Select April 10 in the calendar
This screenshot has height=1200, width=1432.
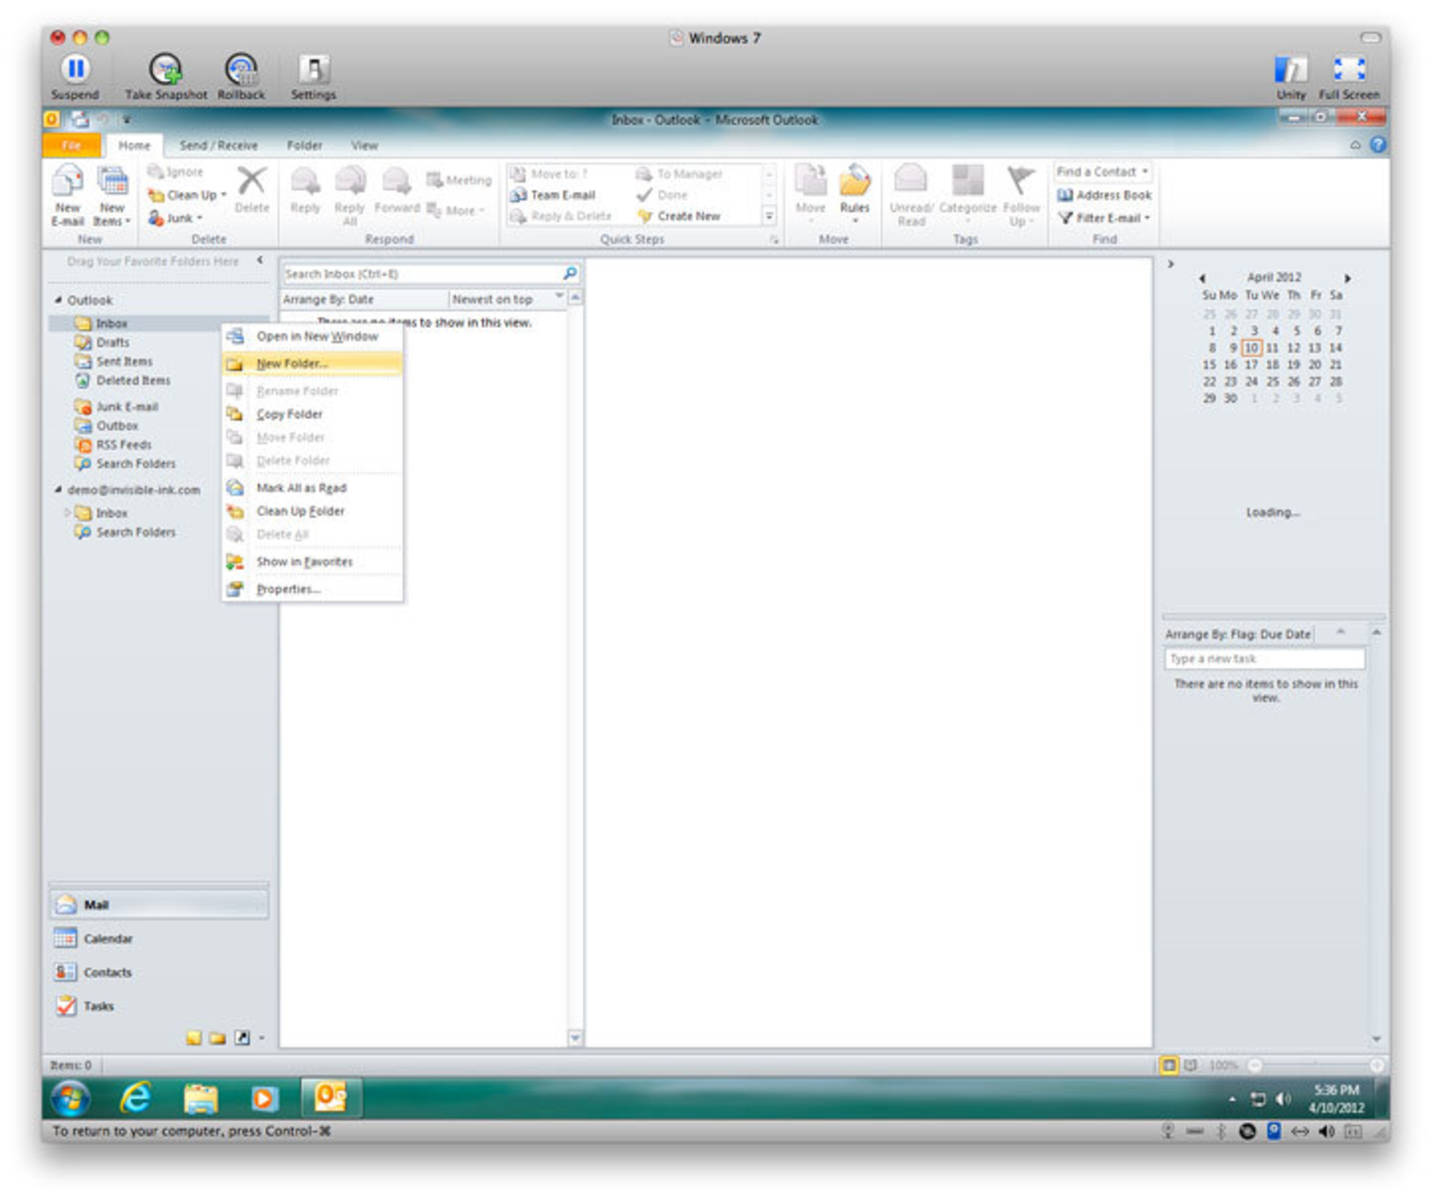pyautogui.click(x=1251, y=348)
